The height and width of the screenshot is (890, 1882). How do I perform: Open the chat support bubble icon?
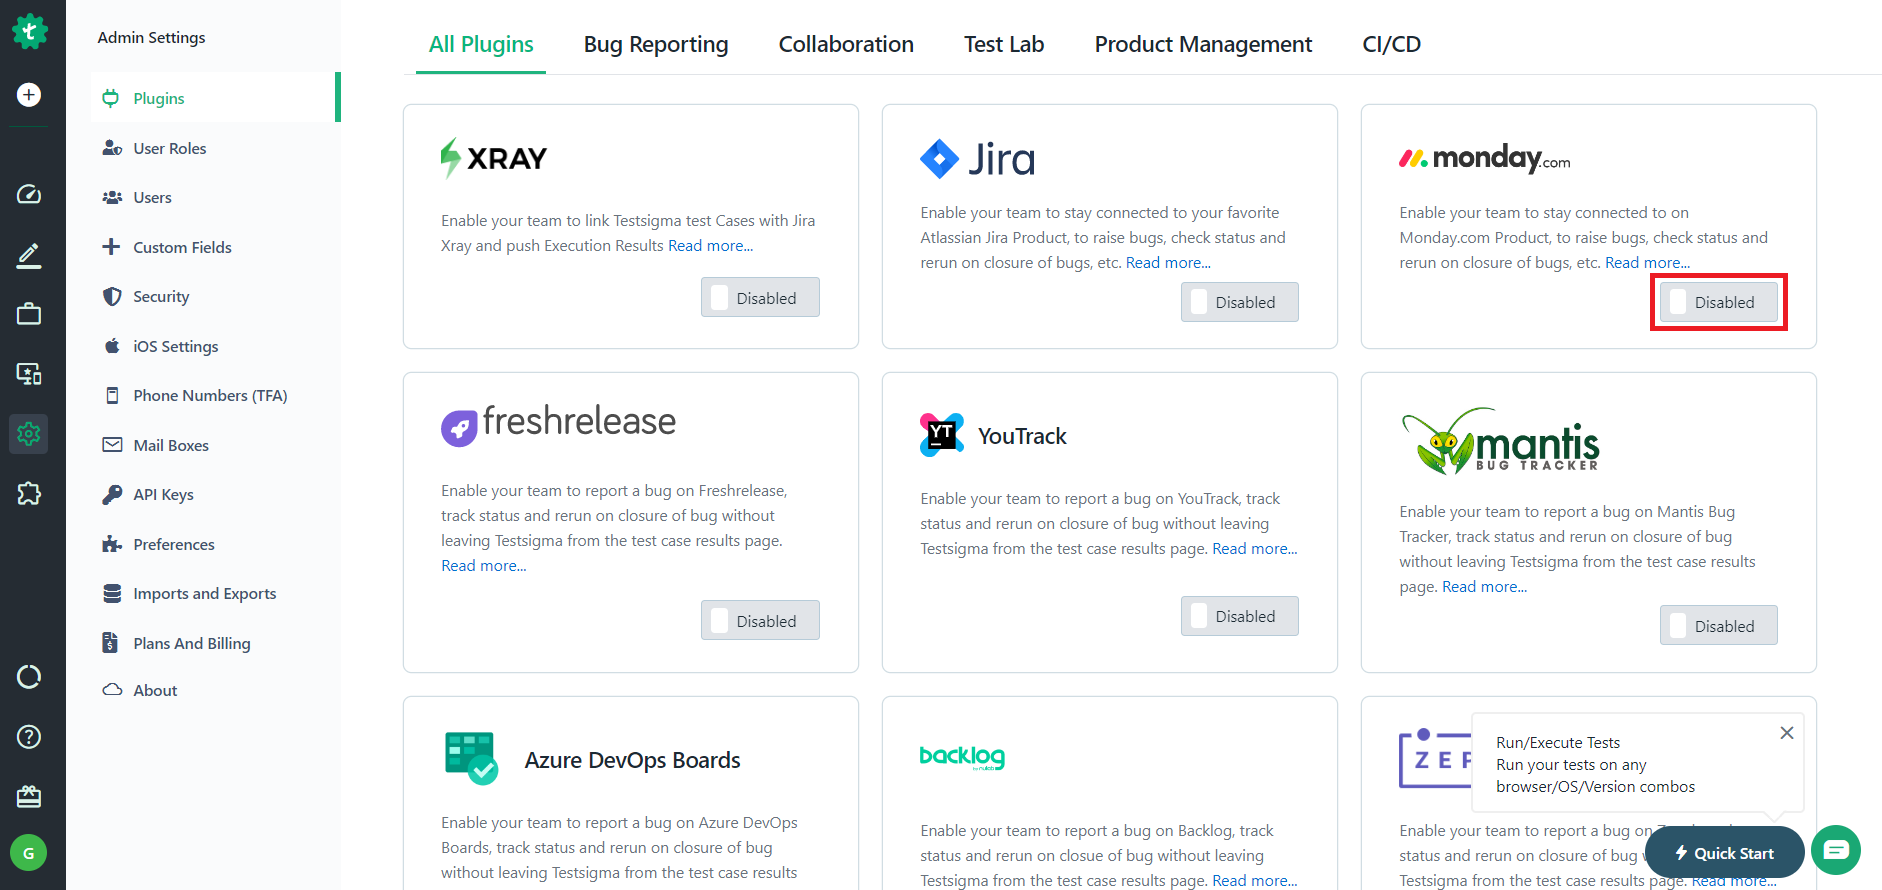click(1836, 850)
